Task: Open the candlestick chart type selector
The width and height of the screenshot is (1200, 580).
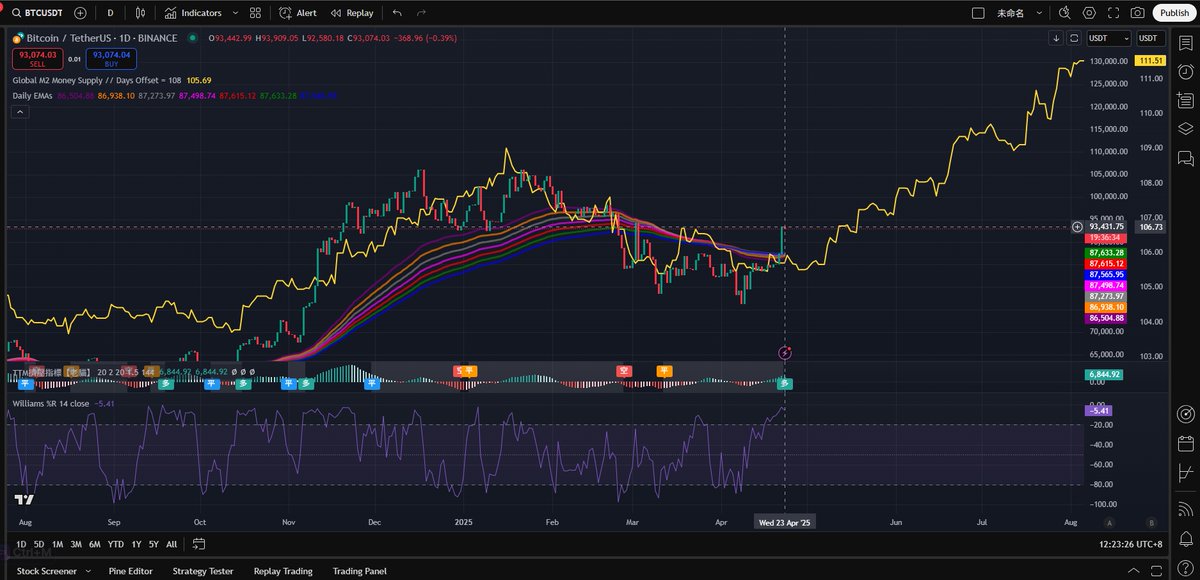Action: coord(141,13)
